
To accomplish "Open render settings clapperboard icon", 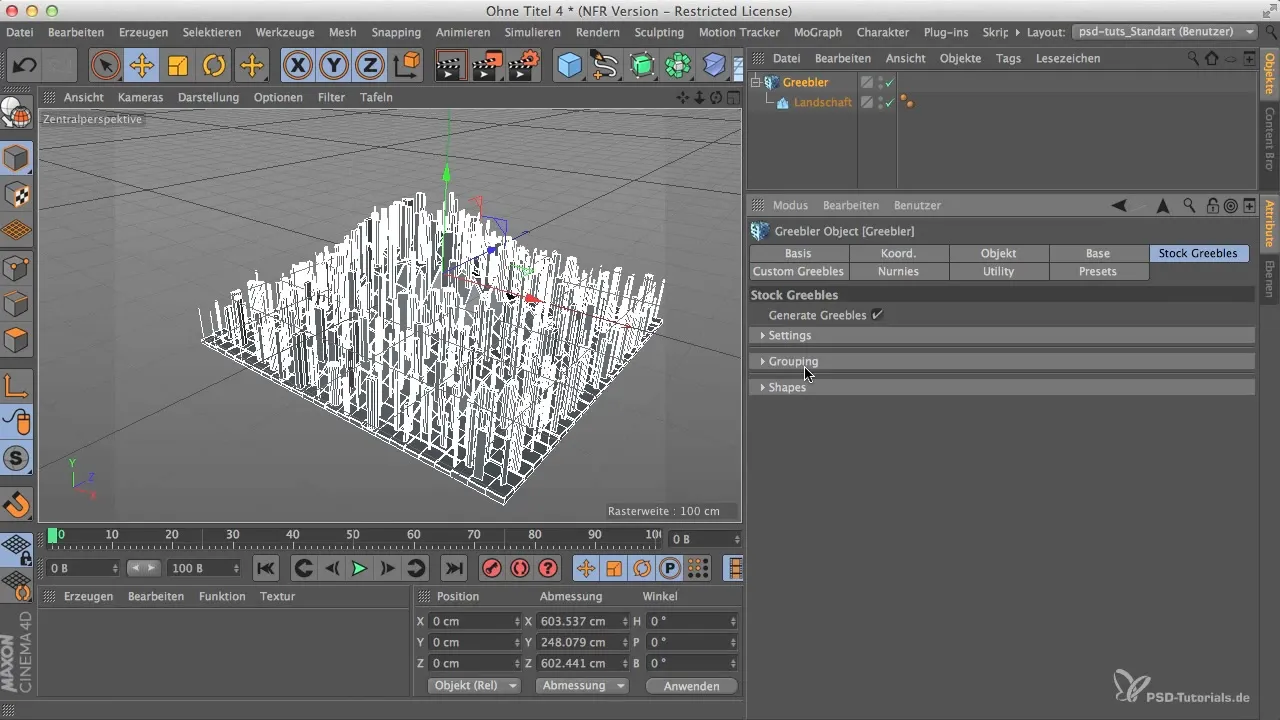I will 524,66.
